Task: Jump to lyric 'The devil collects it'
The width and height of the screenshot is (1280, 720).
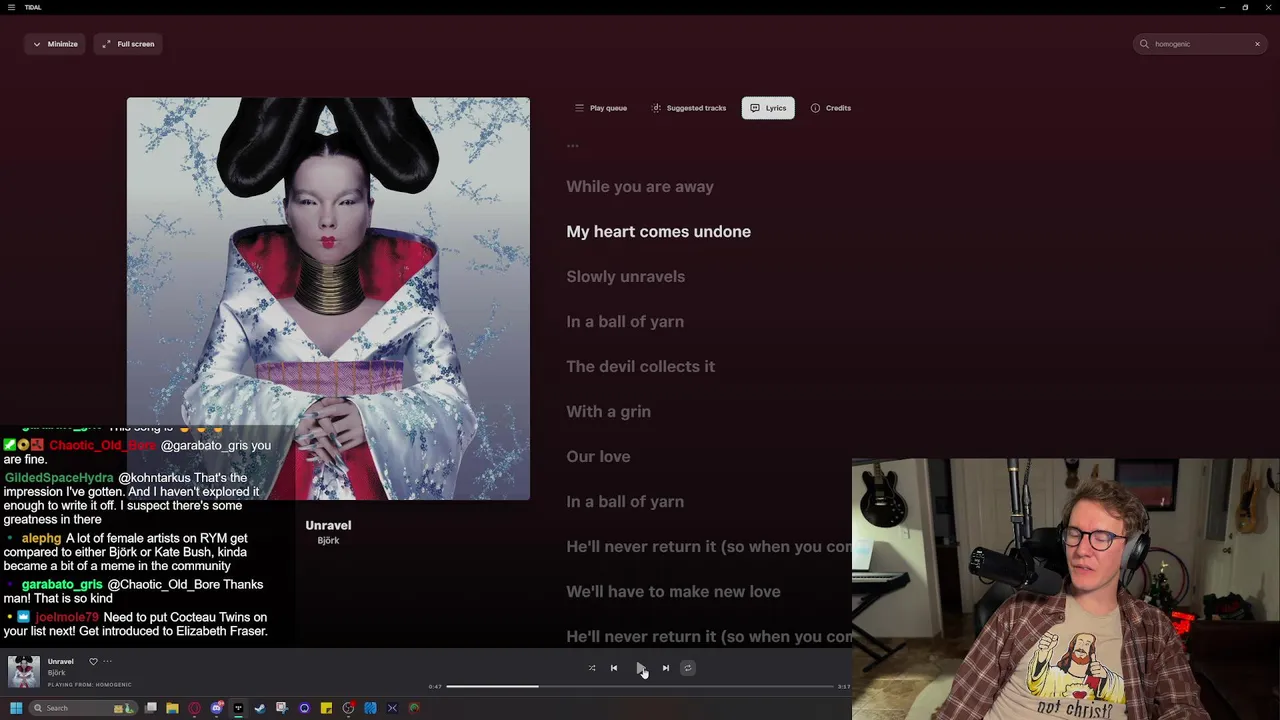Action: (x=640, y=367)
